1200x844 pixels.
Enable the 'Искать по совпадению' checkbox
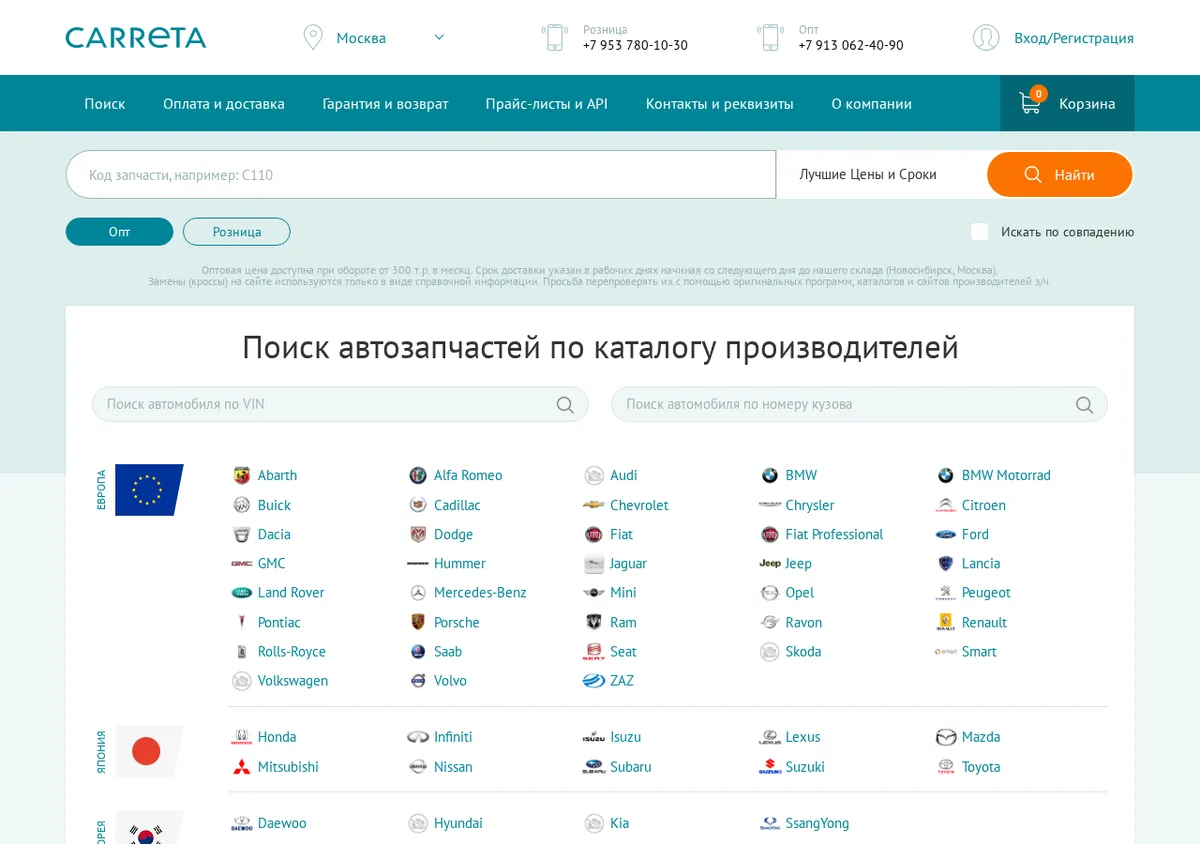[980, 232]
